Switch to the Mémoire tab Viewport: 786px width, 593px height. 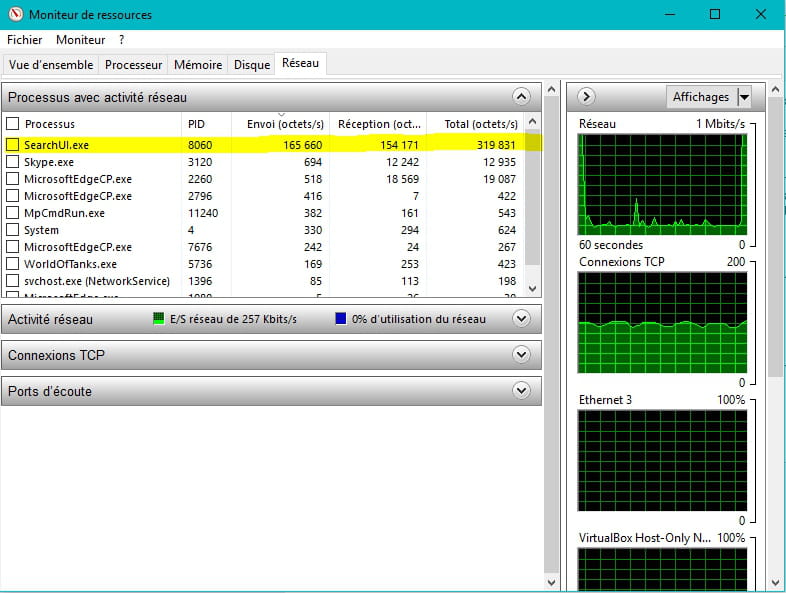point(198,65)
